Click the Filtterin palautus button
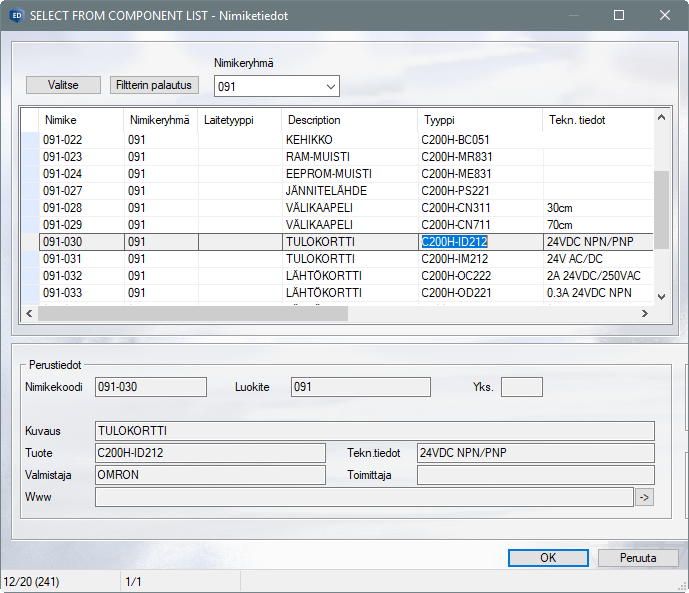 (x=156, y=85)
